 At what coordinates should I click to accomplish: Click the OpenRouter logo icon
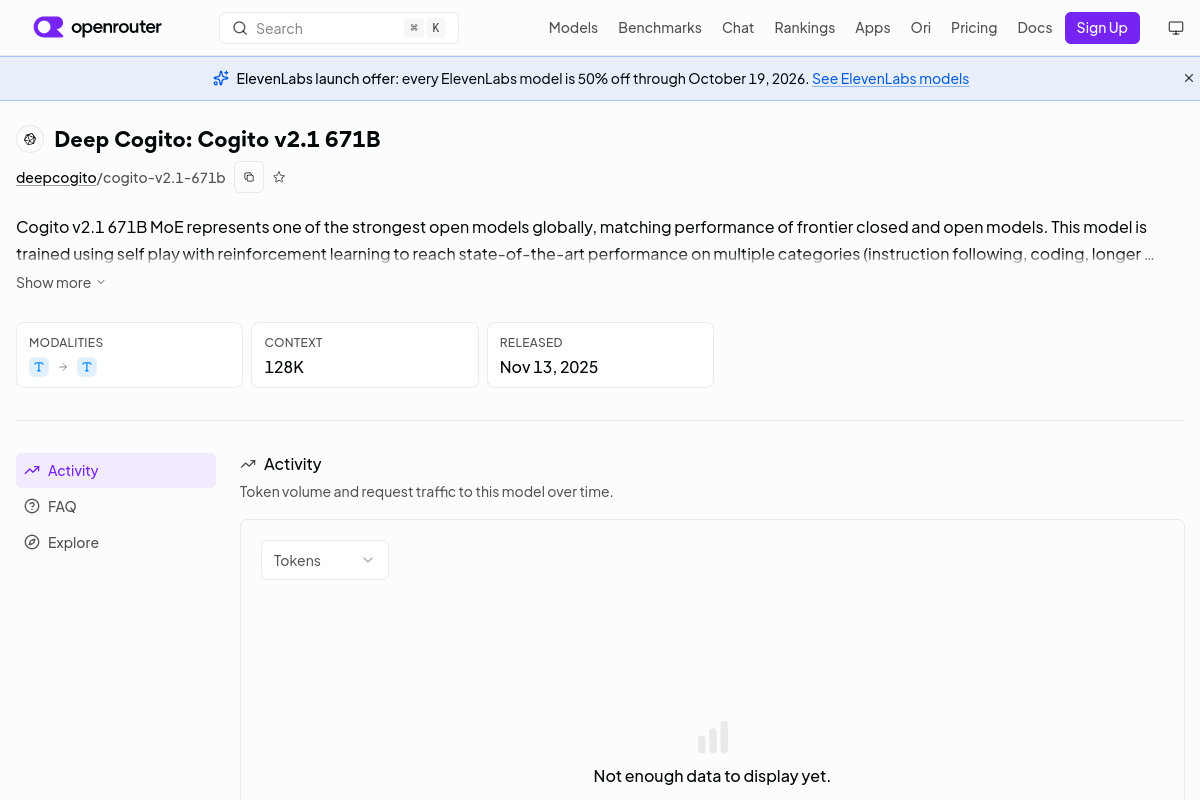(48, 27)
